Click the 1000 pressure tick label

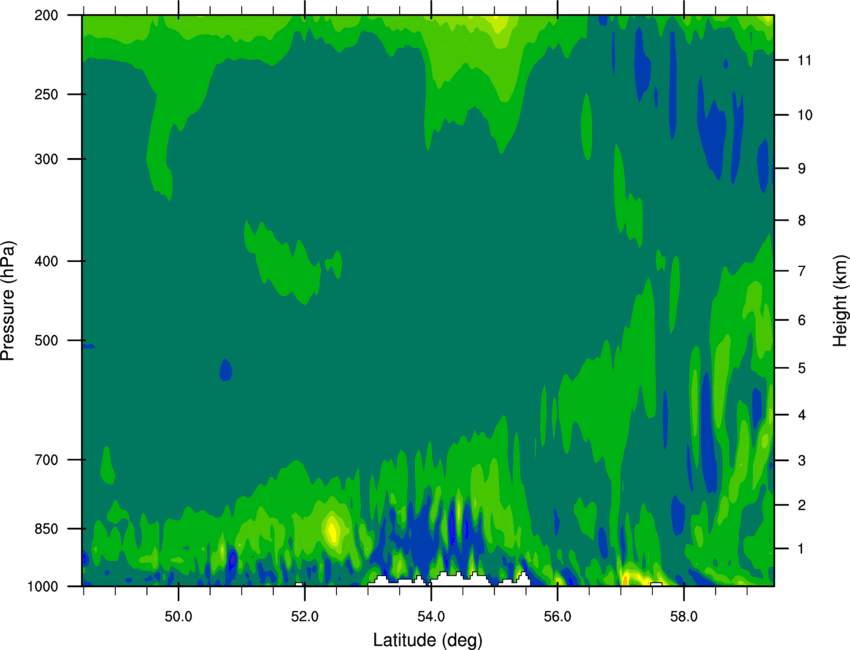click(42, 587)
